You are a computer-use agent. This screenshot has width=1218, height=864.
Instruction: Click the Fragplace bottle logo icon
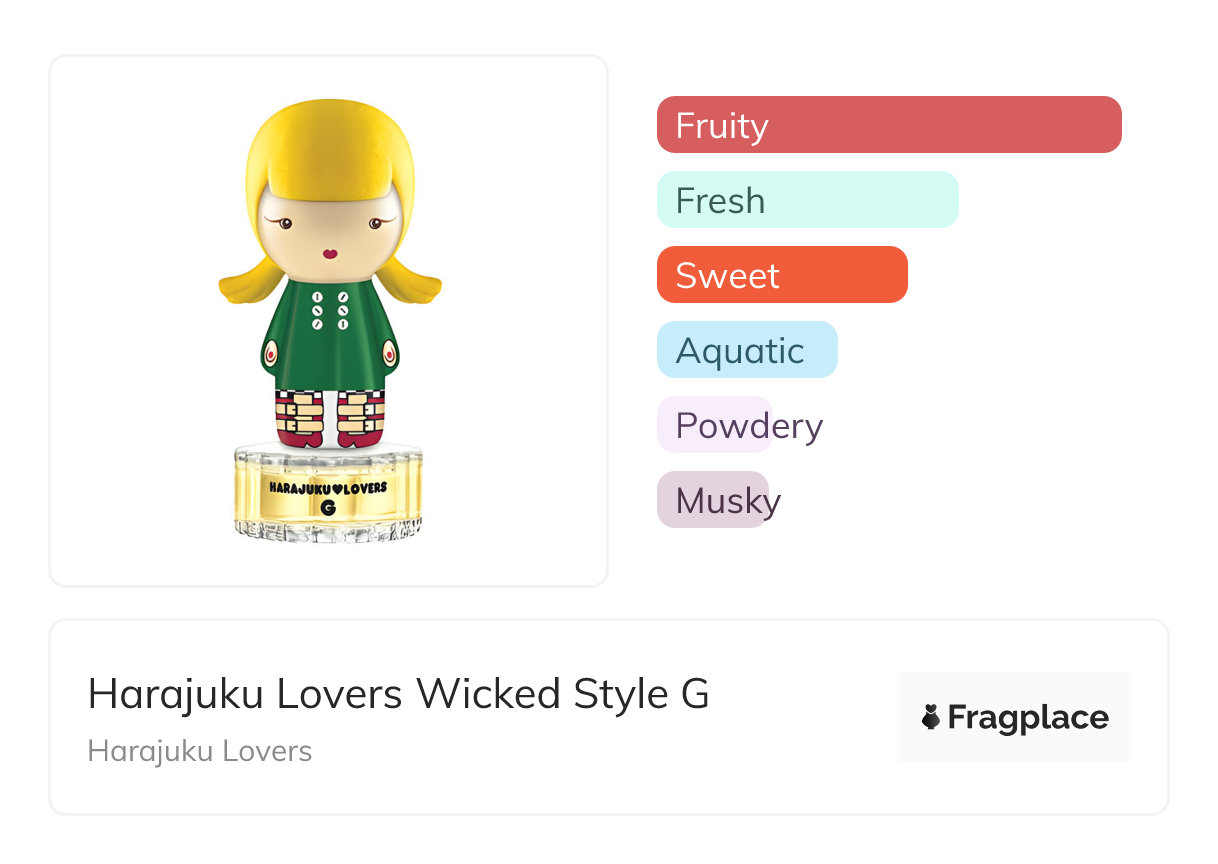(931, 717)
